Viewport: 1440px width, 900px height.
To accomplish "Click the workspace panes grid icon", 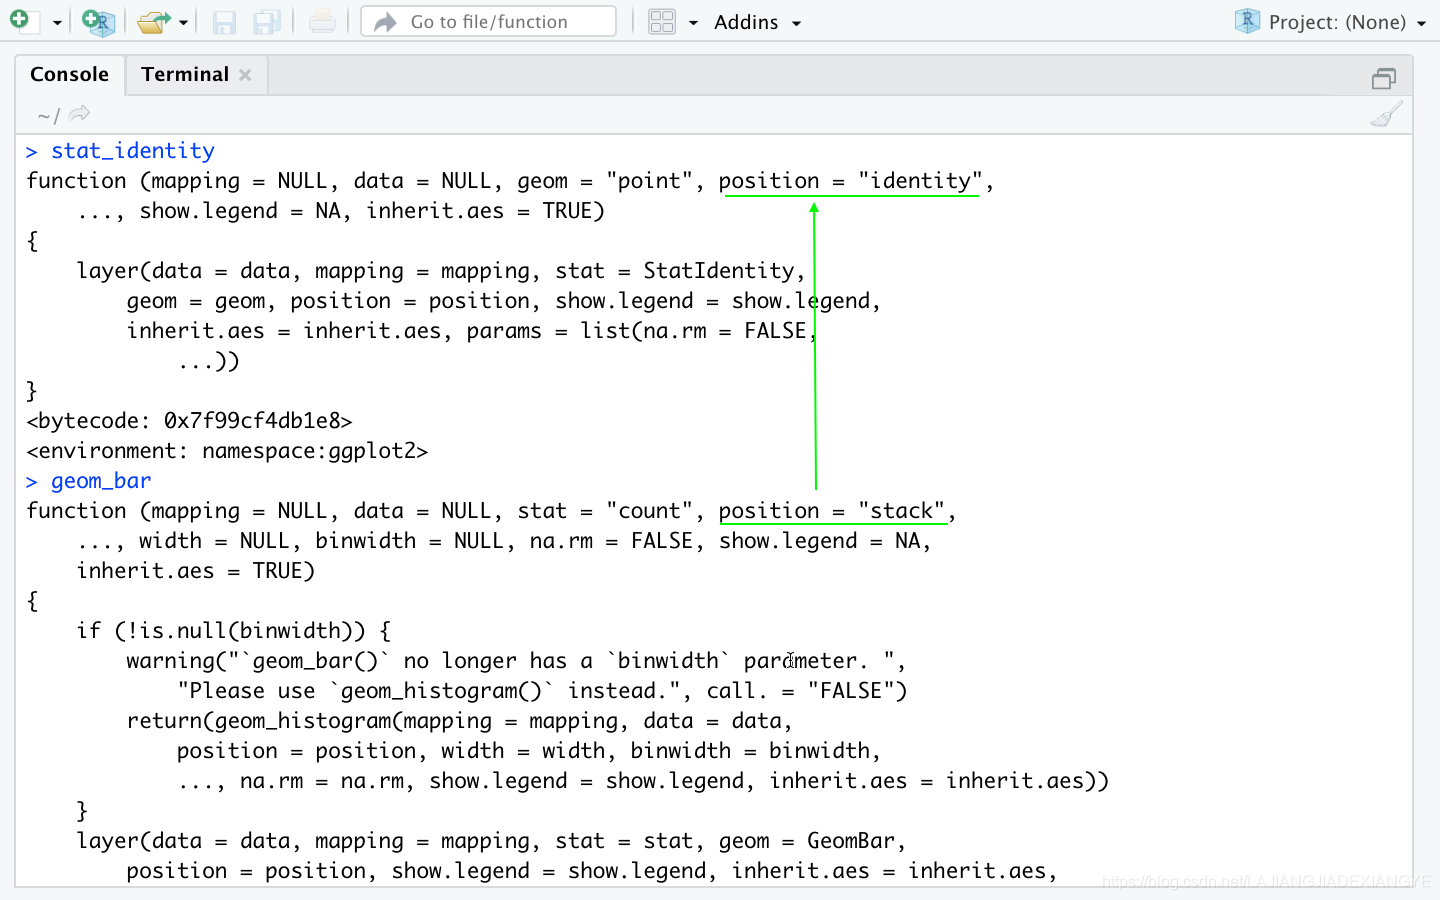I will [662, 21].
